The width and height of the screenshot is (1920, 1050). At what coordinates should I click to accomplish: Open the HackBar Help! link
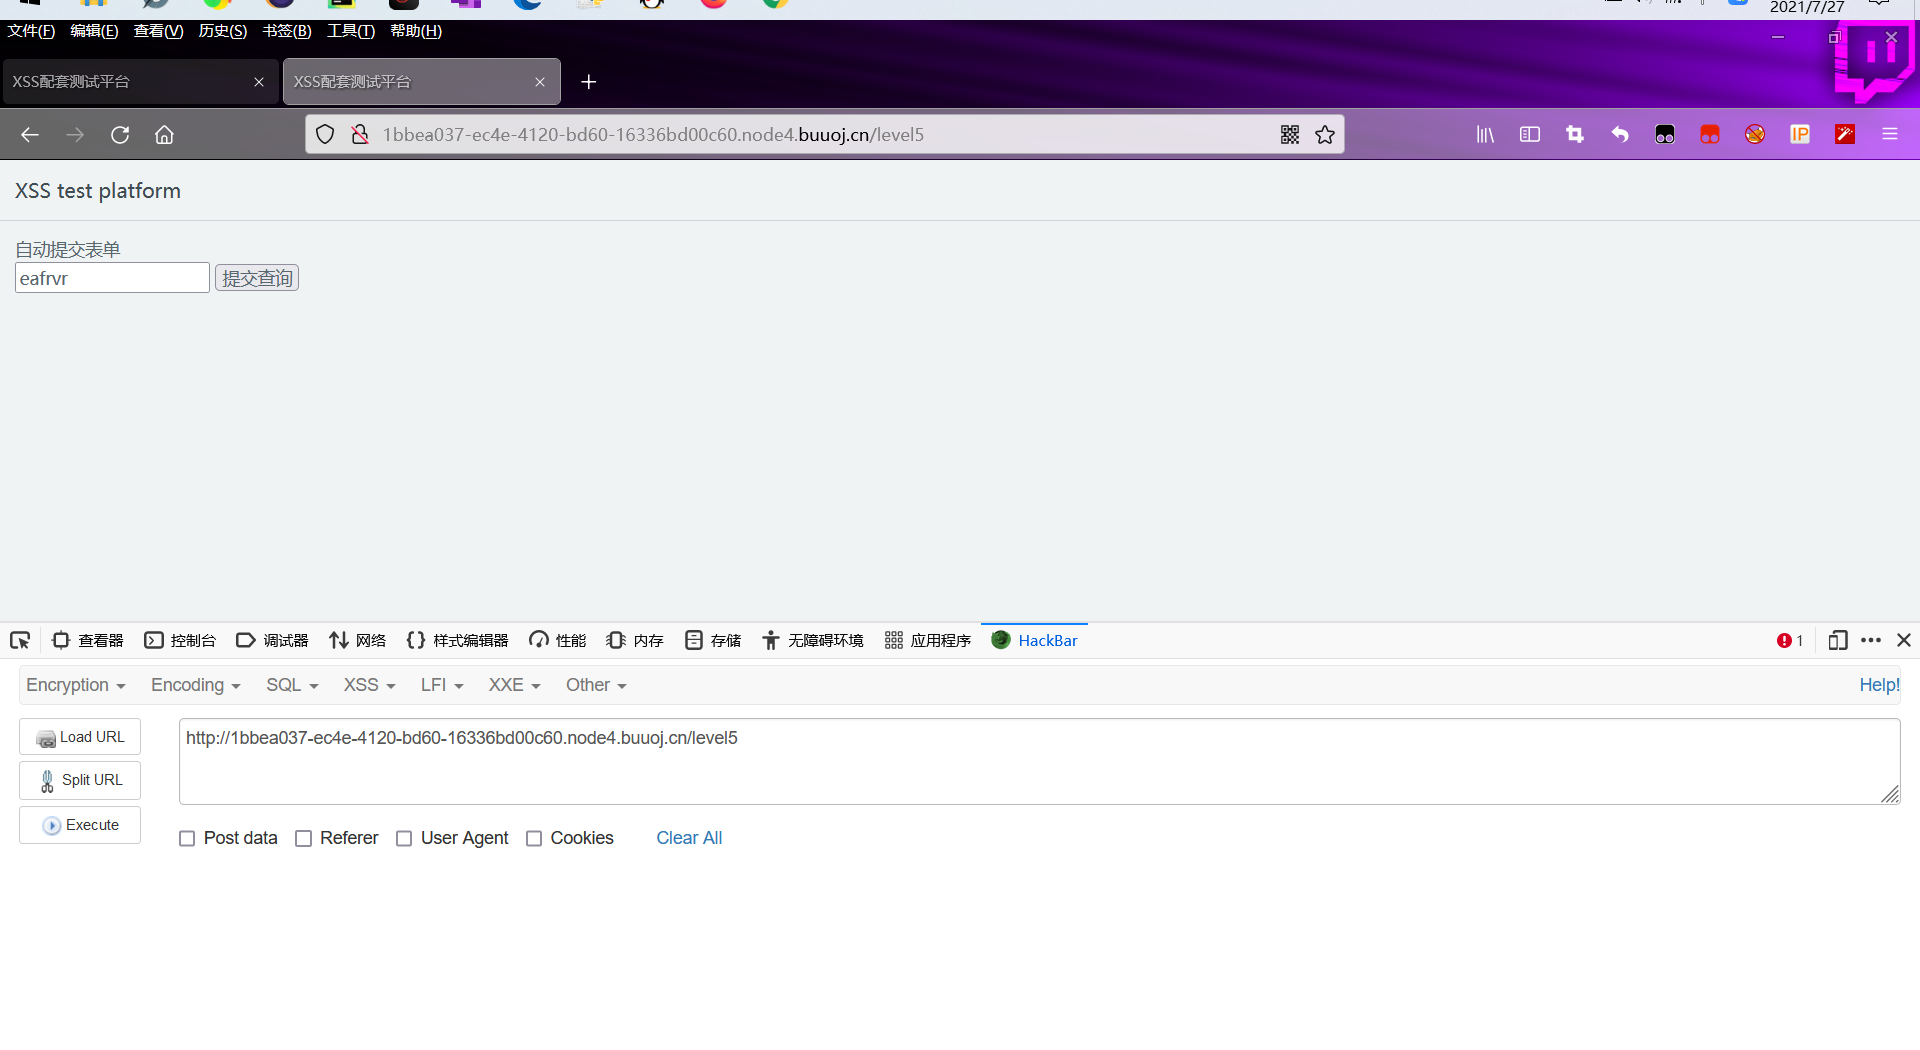coord(1879,685)
